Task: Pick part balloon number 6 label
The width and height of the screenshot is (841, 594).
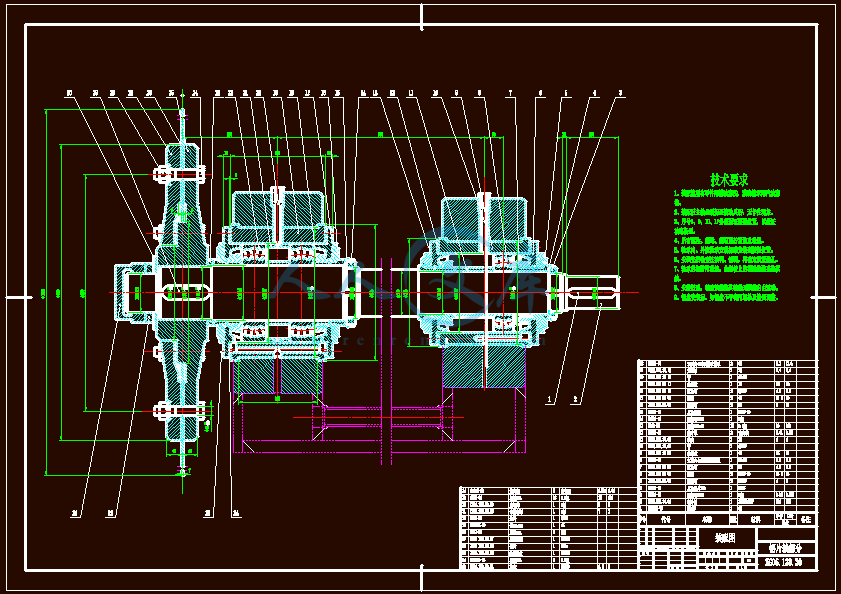Action: pyautogui.click(x=540, y=93)
